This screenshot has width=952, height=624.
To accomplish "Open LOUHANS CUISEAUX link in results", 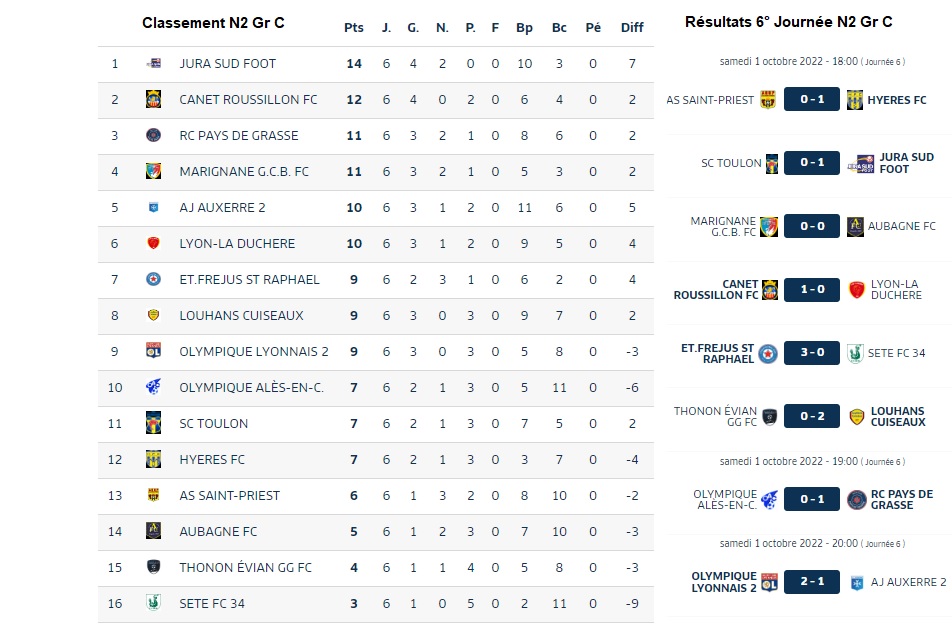I will [x=898, y=416].
